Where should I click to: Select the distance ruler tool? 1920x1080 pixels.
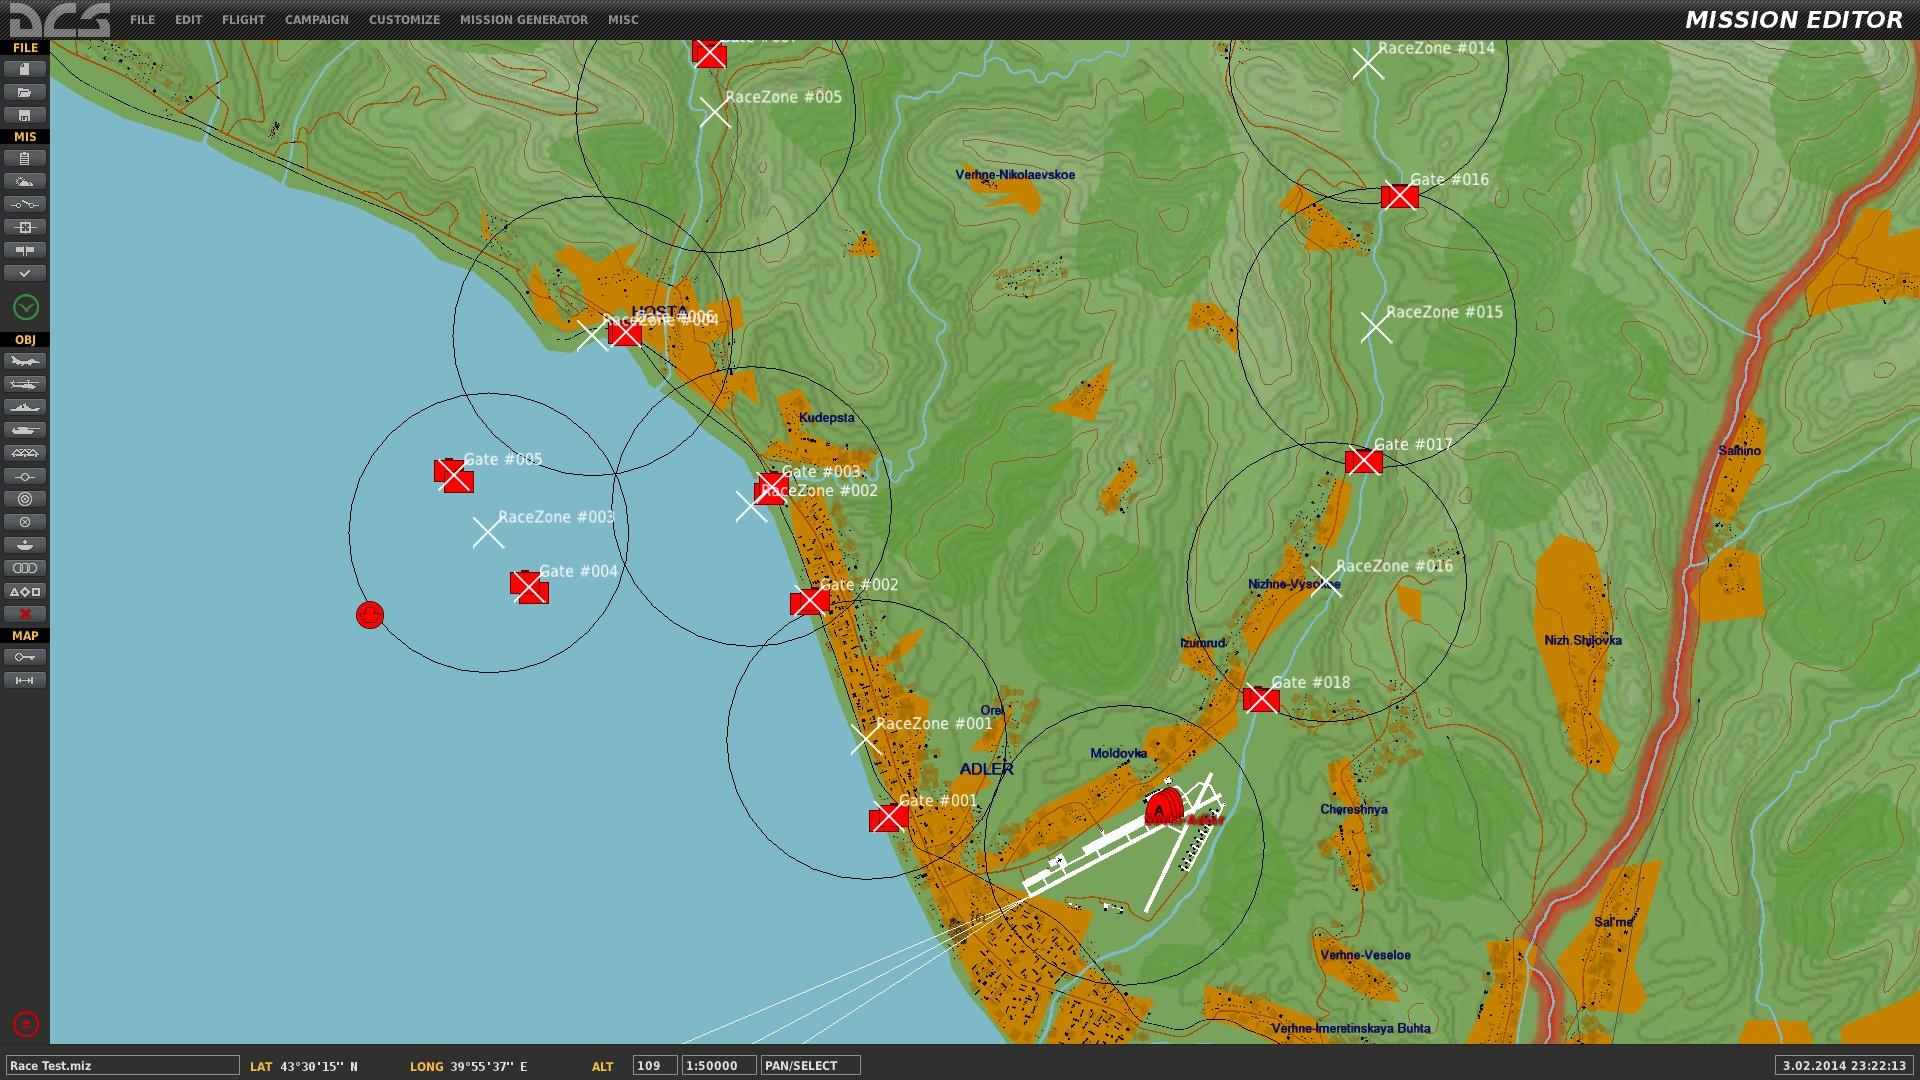[x=25, y=680]
